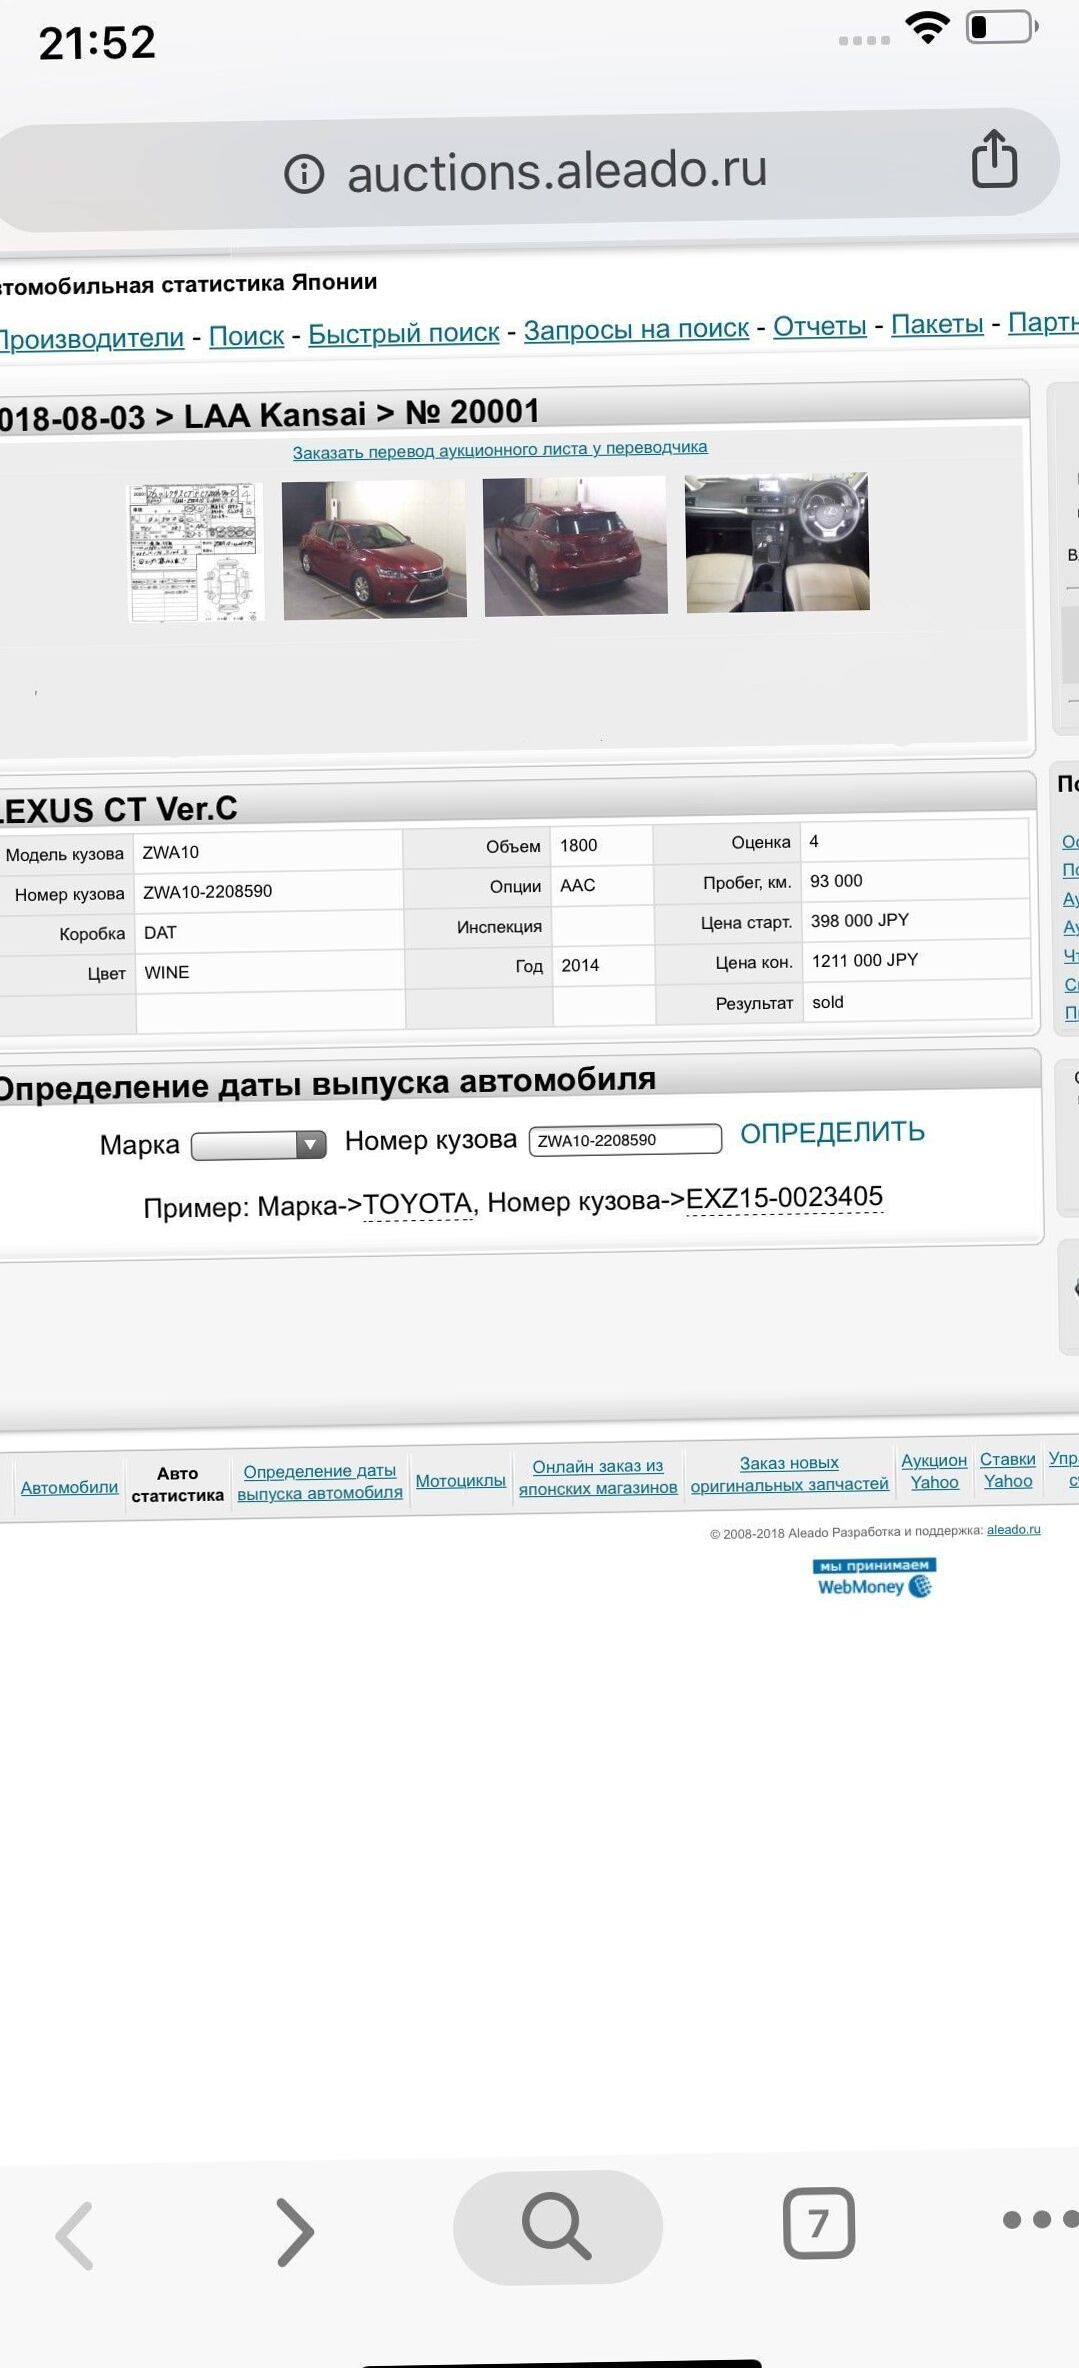Open the Автомобили footer link
This screenshot has height=2368, width=1079.
(70, 1487)
